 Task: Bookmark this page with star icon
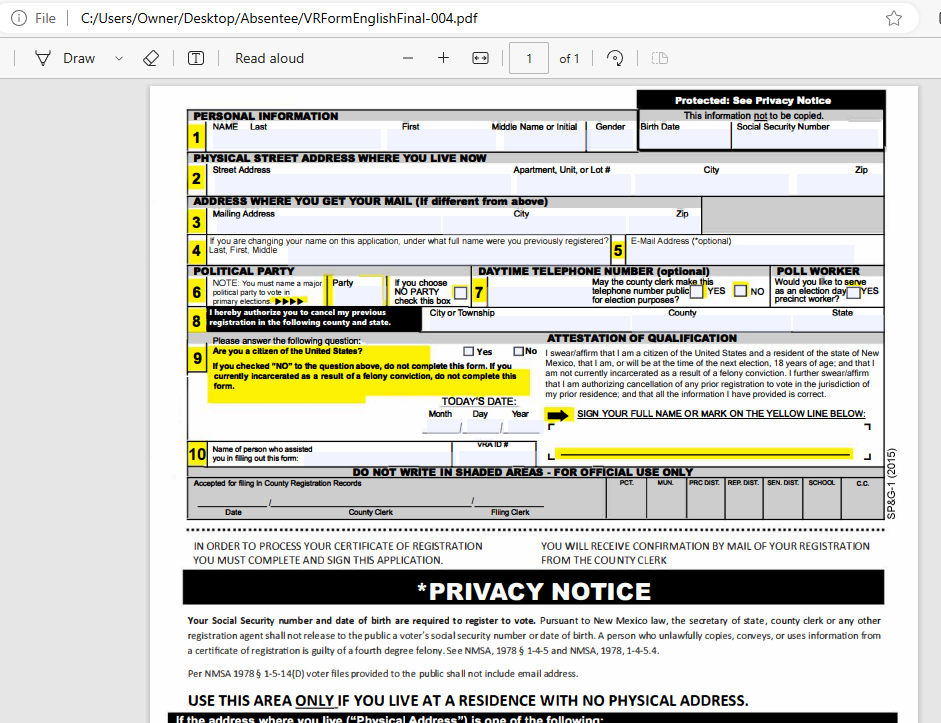click(894, 18)
